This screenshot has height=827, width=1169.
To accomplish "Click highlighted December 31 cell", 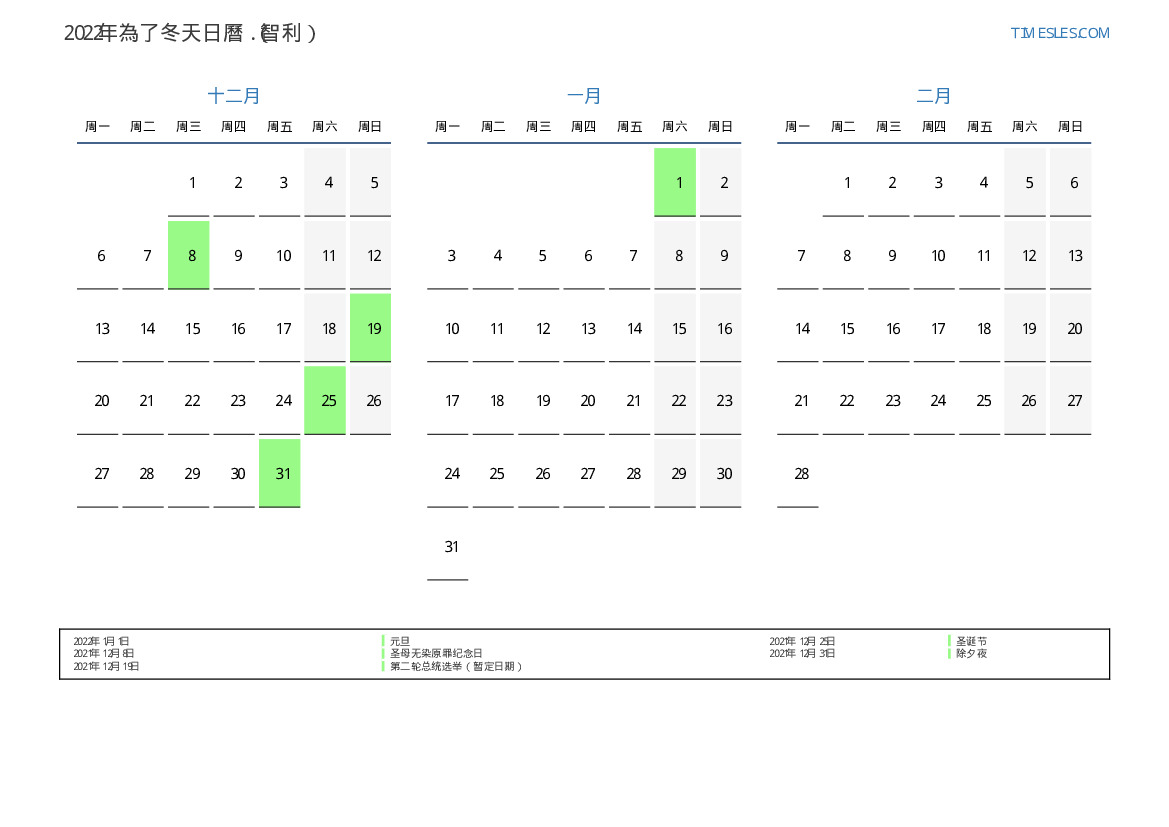I will click(280, 474).
